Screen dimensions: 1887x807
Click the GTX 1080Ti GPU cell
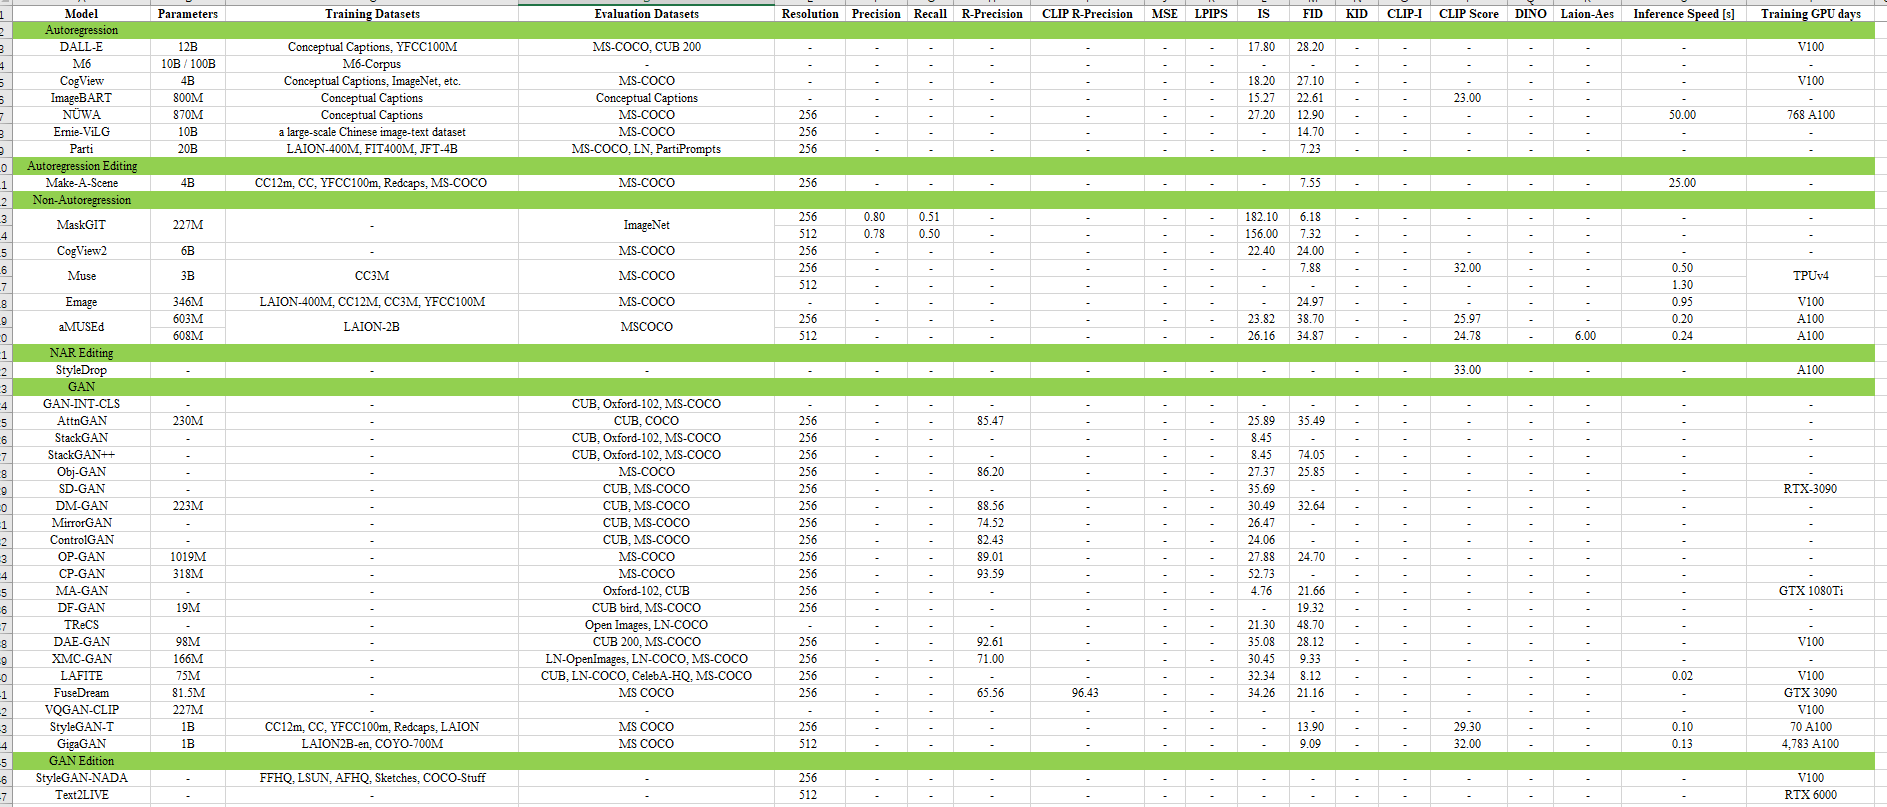coord(1811,591)
